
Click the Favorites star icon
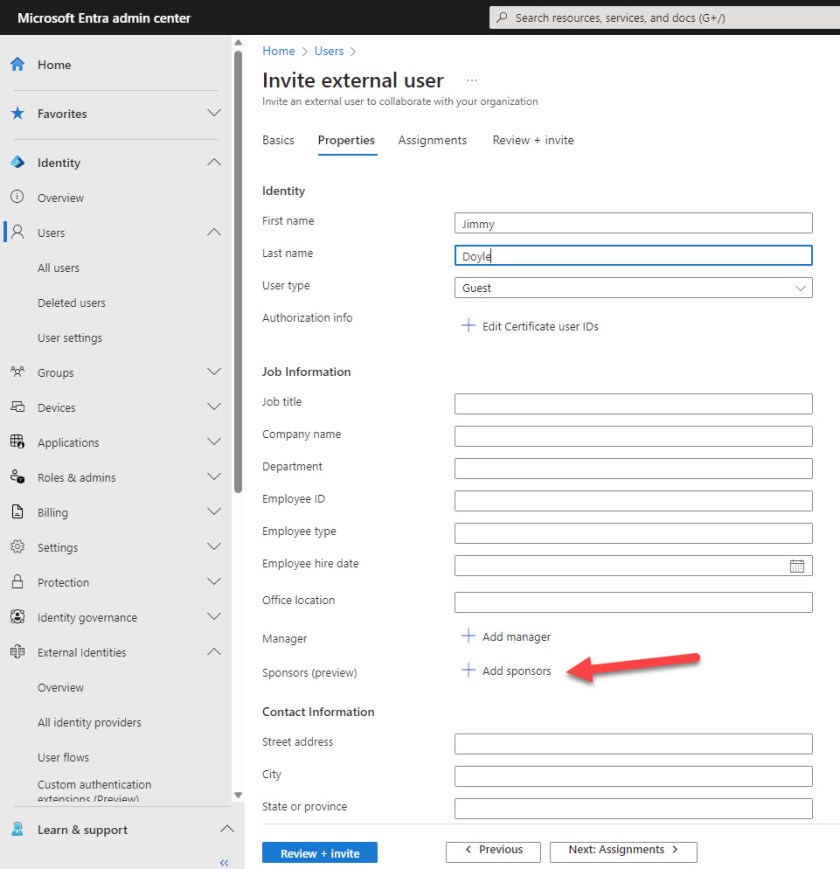point(18,113)
